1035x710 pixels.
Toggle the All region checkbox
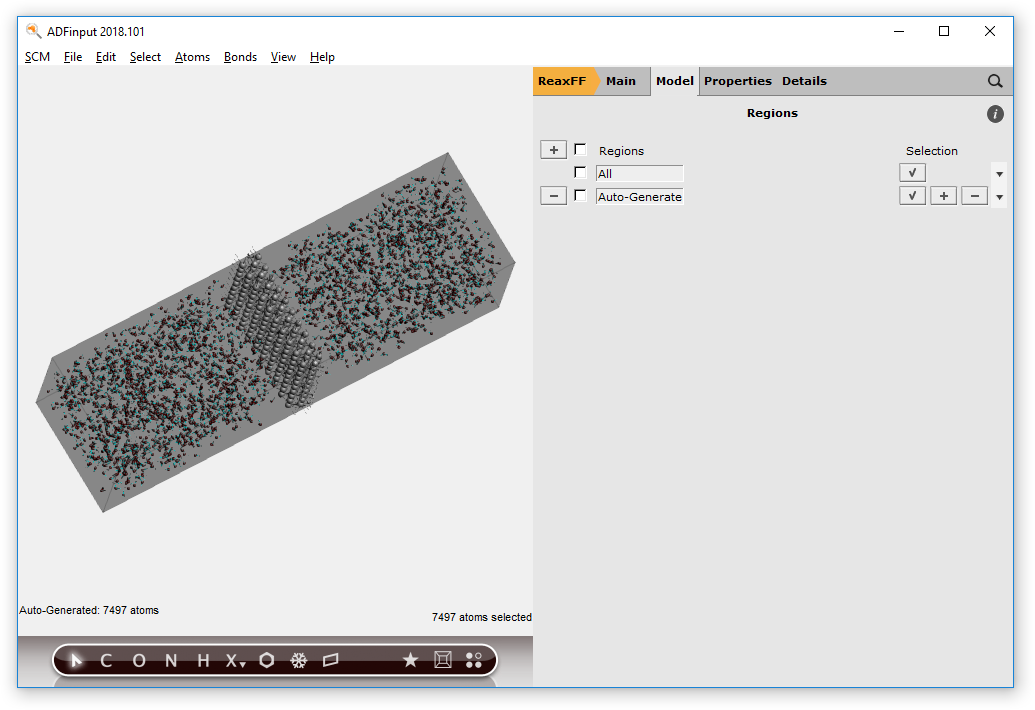580,172
